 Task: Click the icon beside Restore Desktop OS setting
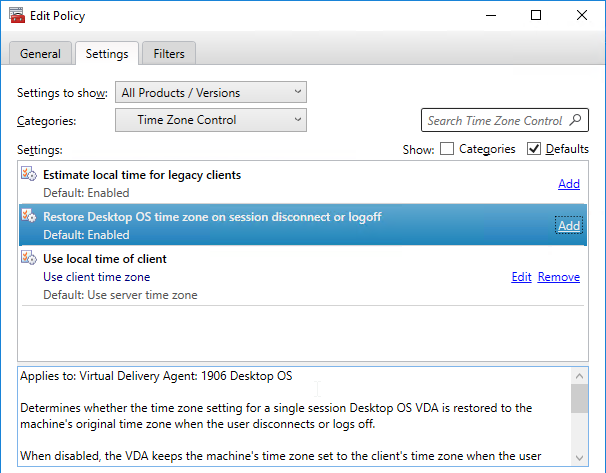[29, 216]
